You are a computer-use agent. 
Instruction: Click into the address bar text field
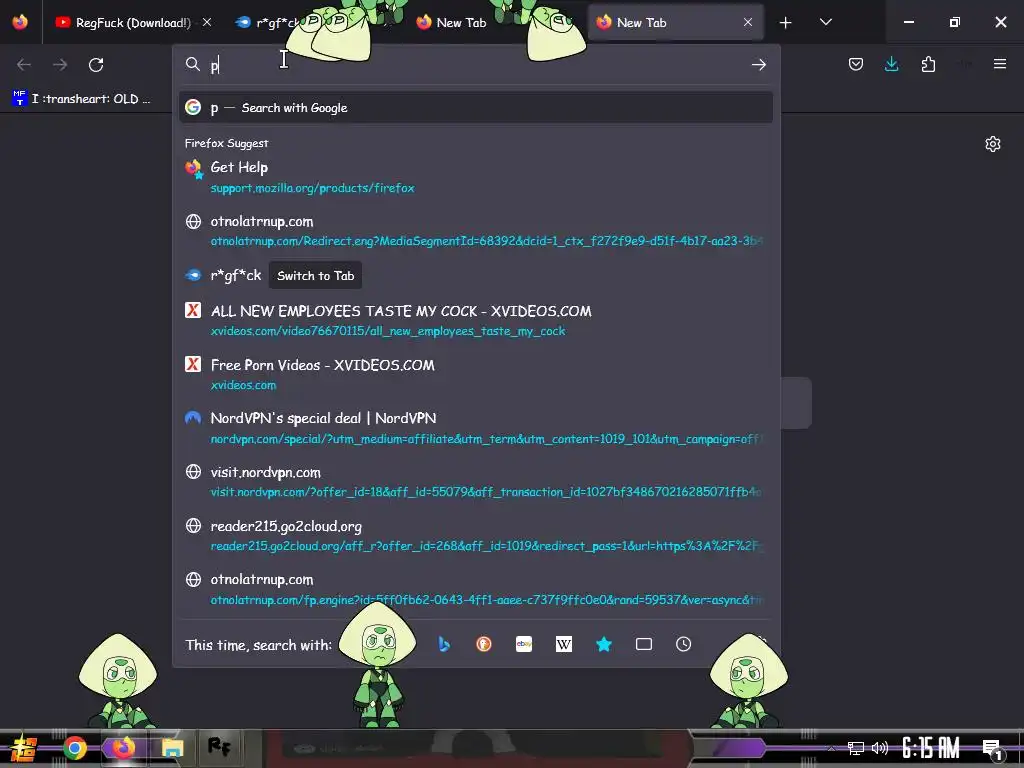[x=477, y=65]
